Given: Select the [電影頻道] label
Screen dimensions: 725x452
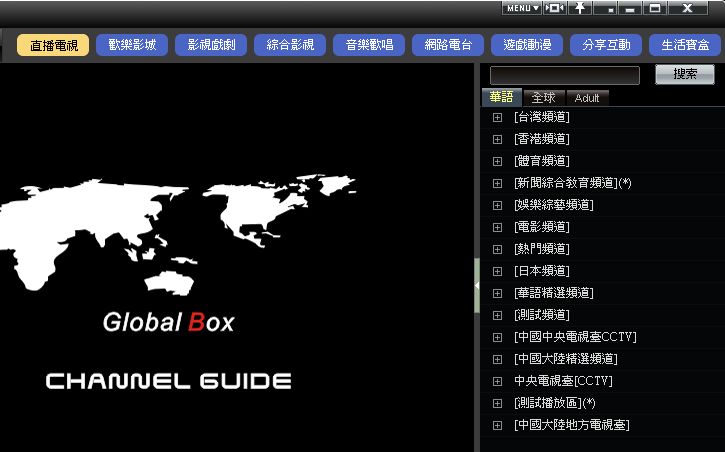Looking at the screenshot, I should click(x=541, y=227).
